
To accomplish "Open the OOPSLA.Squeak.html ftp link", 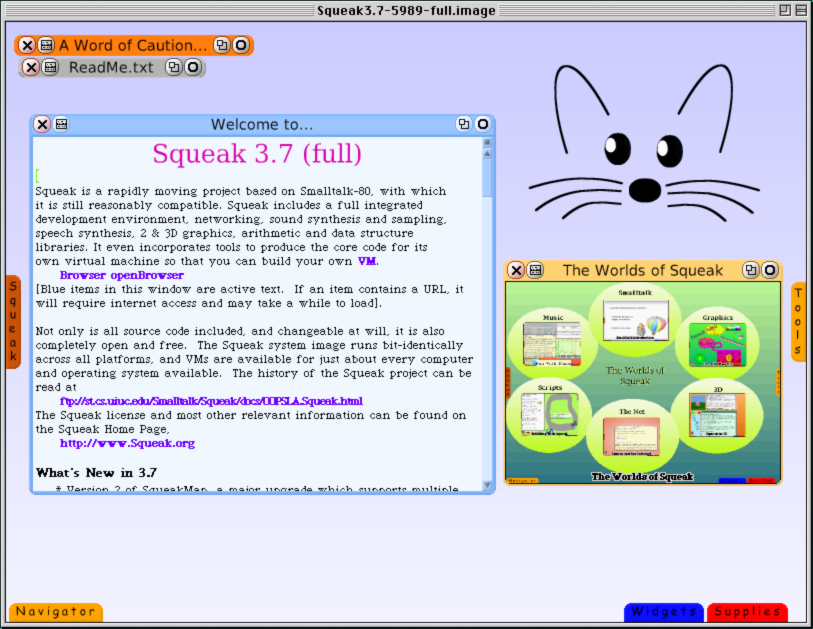I will click(x=211, y=401).
